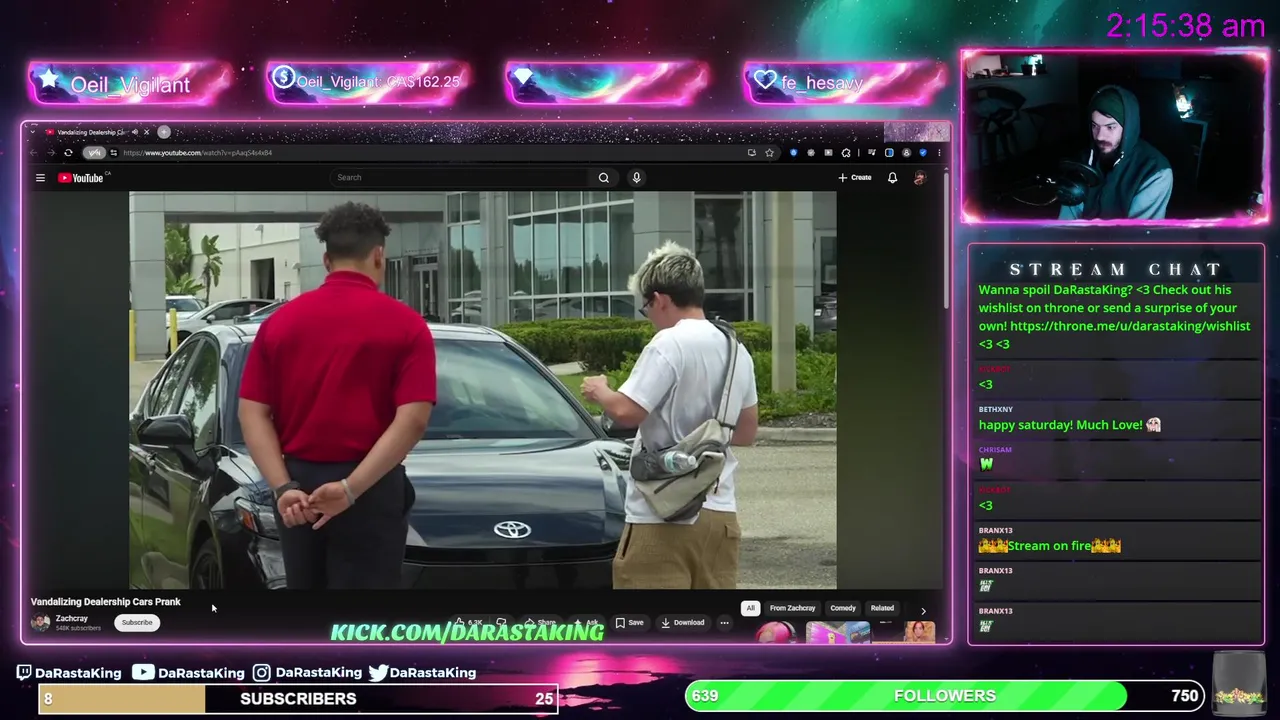Click the YouTube DaRastaKing social label
1280x720 pixels.
(x=189, y=673)
